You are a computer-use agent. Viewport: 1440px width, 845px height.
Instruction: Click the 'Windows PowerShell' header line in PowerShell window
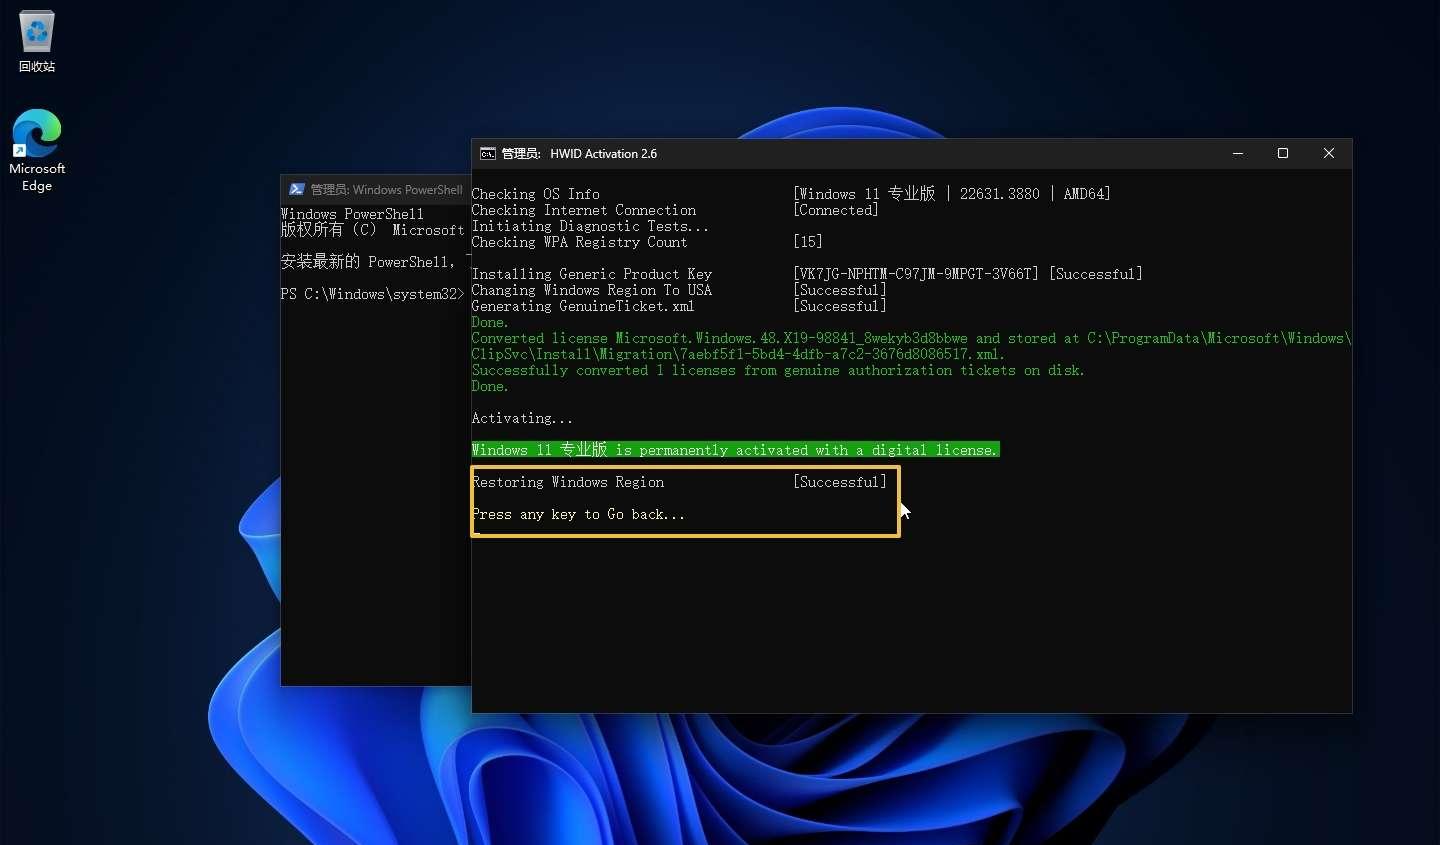[x=352, y=214]
